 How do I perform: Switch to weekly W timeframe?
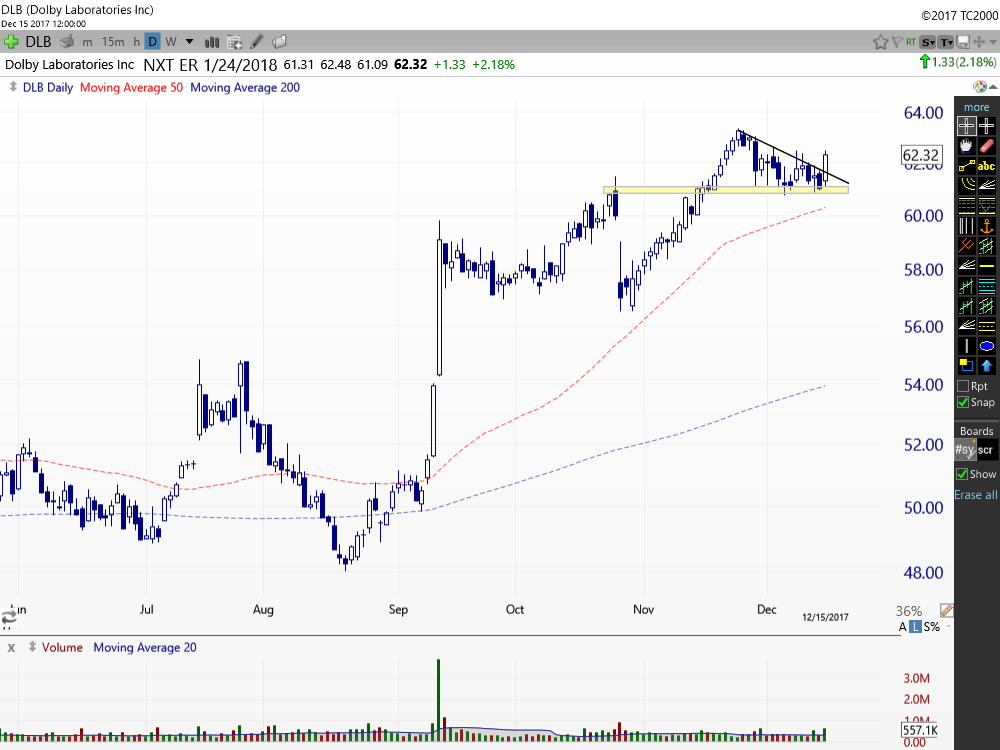coord(171,42)
